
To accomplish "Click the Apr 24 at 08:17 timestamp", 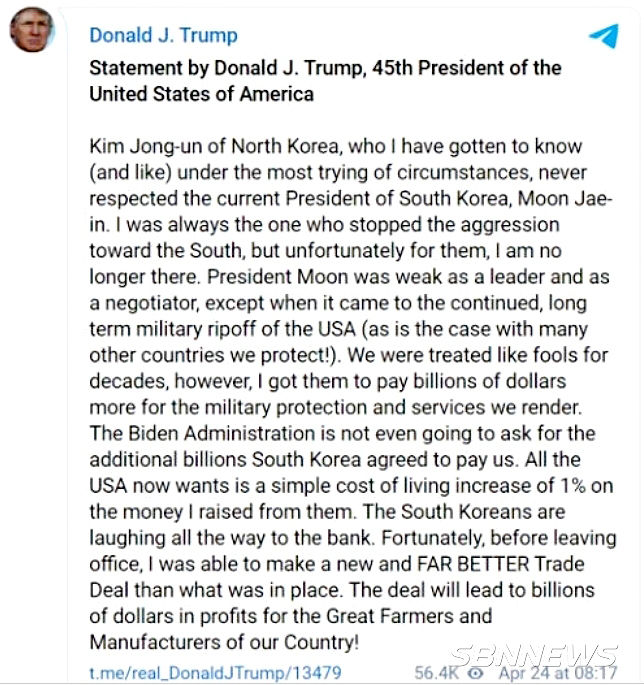I will [x=557, y=673].
